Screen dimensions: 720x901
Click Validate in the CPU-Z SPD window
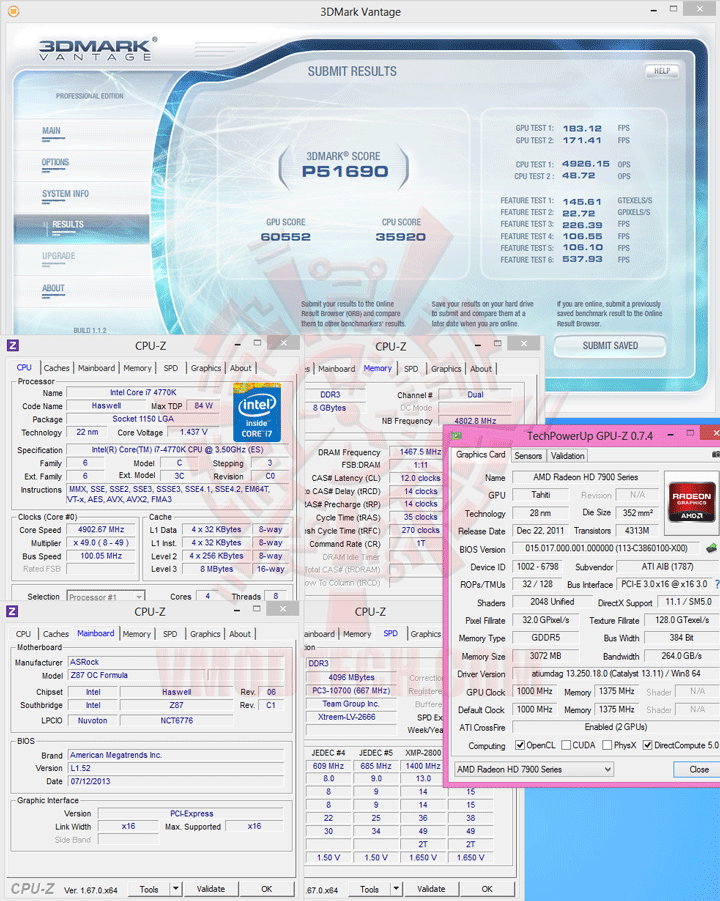(431, 889)
